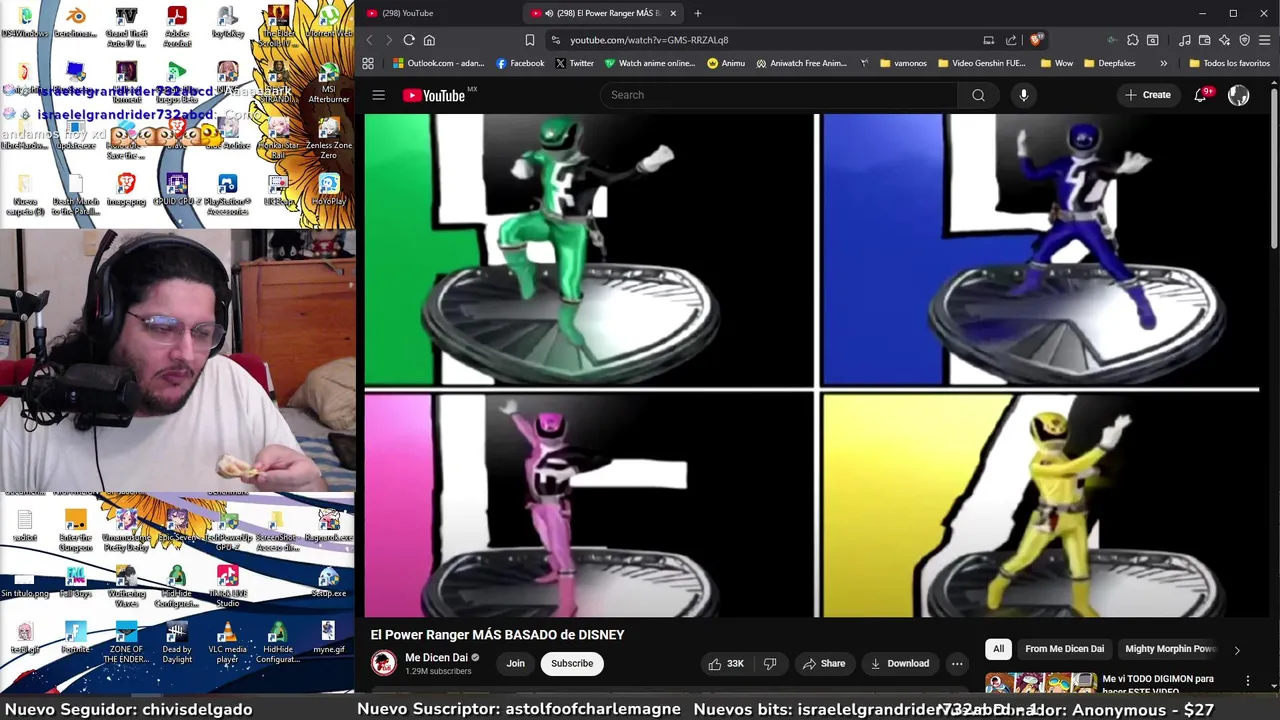Open Honkai Star Rail desktop shortcut
Screen dimensions: 1280x720
[x=278, y=139]
